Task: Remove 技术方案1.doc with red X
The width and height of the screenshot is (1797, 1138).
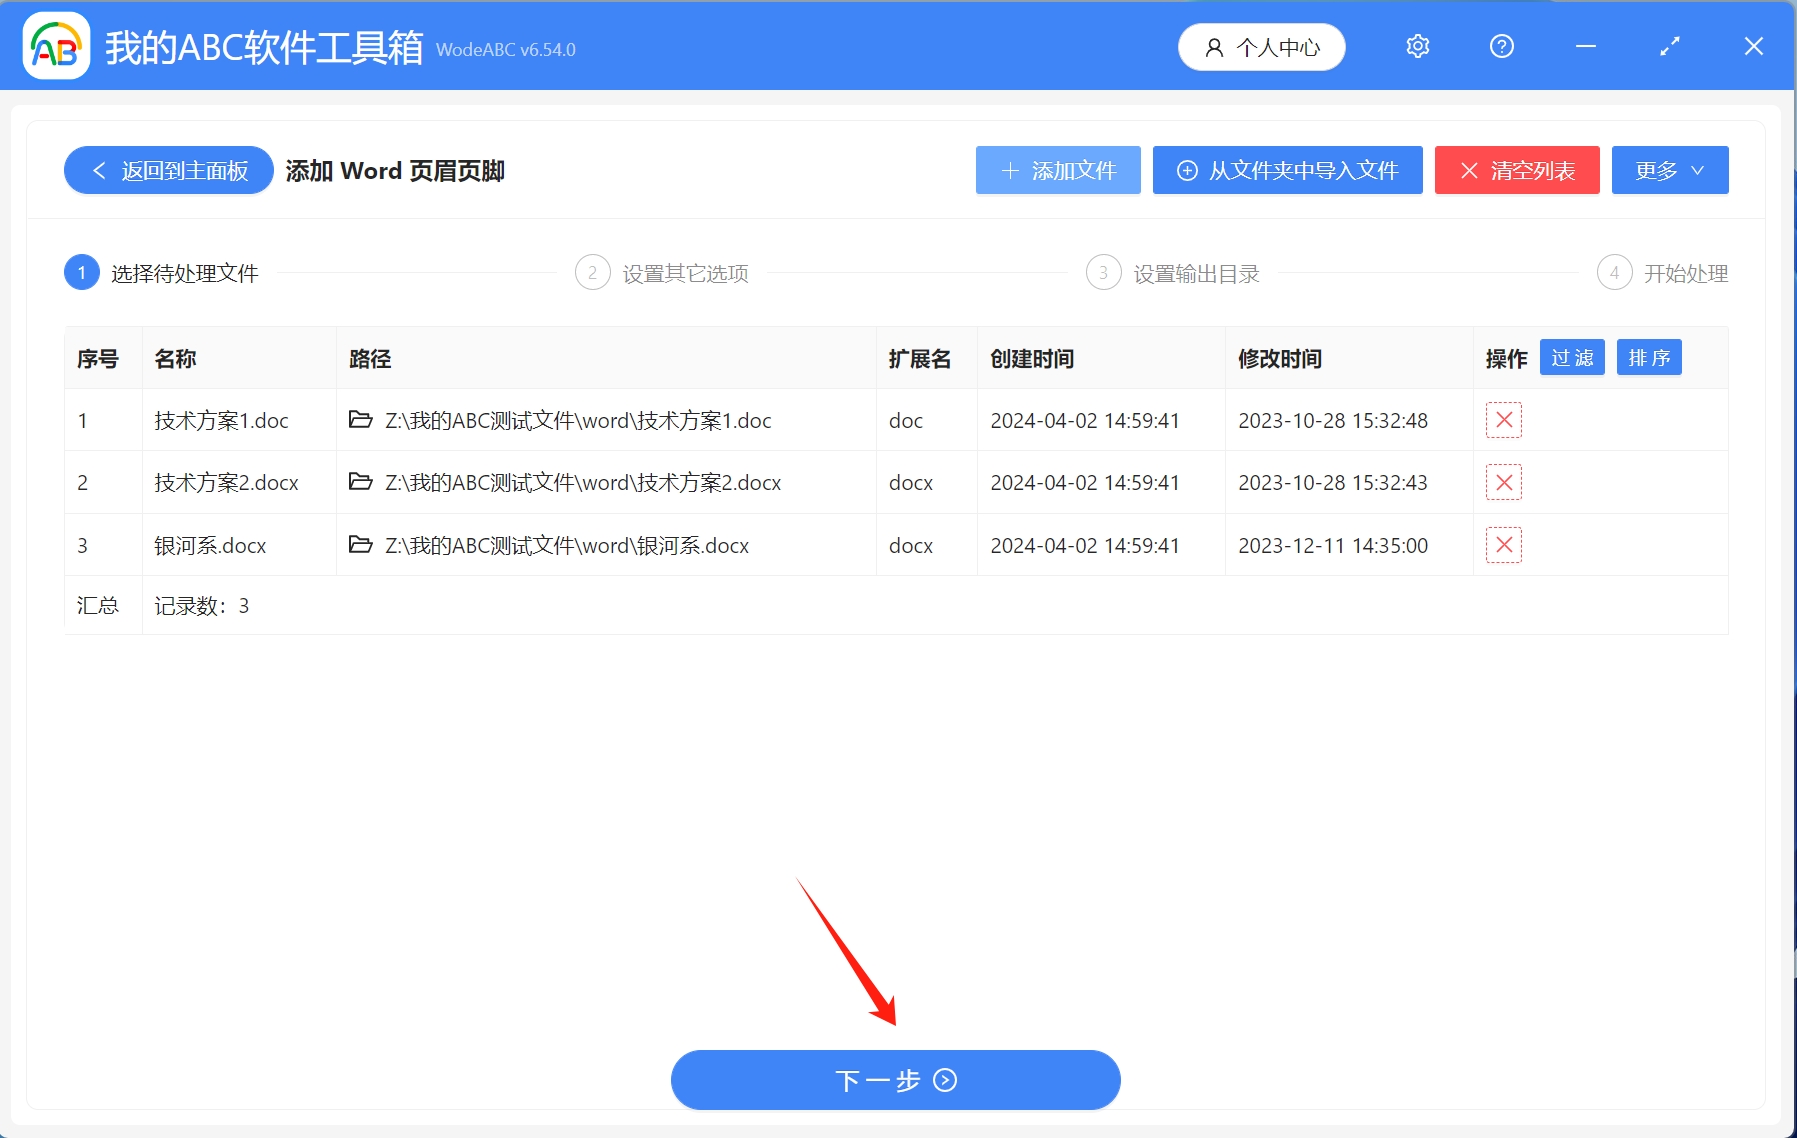Action: 1504,420
